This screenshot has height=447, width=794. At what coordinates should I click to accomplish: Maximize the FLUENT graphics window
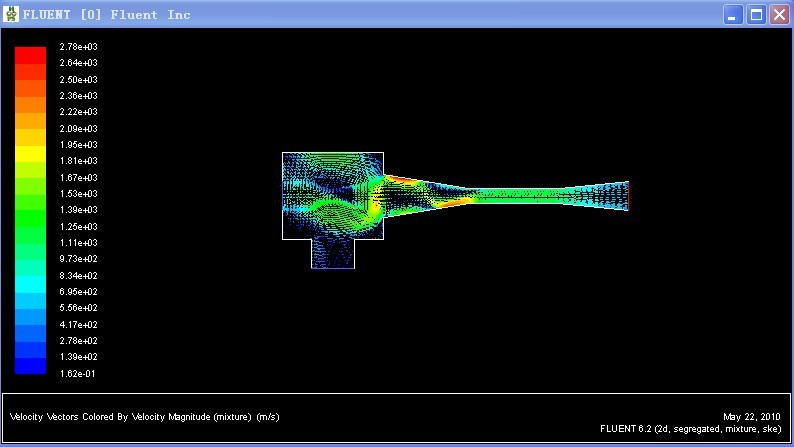(x=757, y=14)
